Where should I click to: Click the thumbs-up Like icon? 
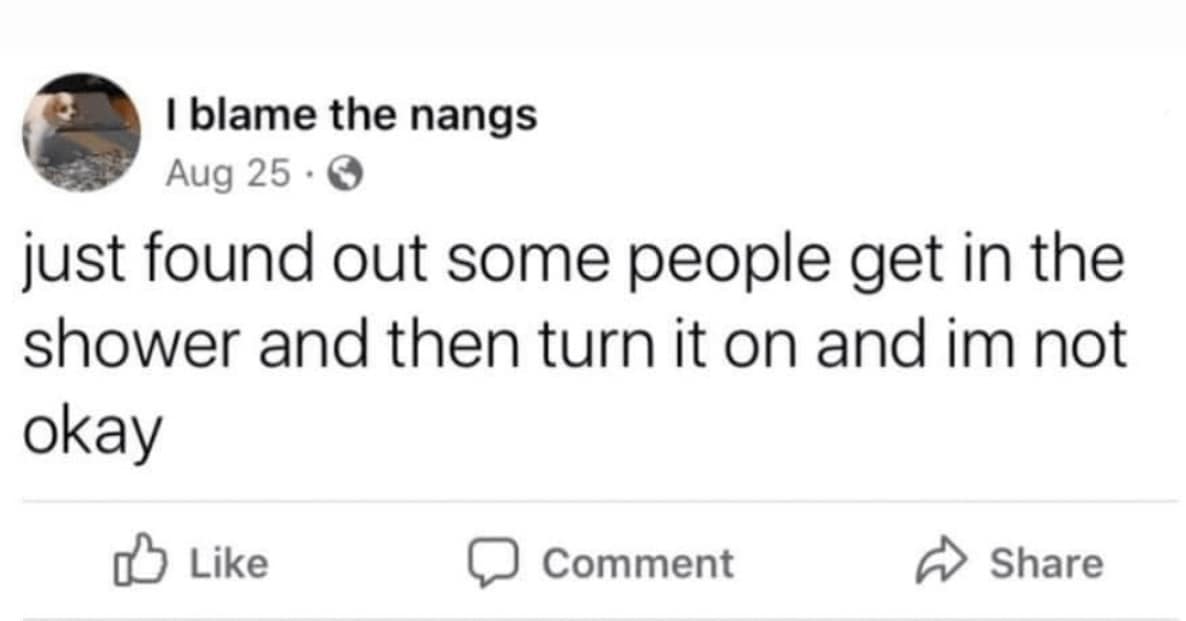[136, 563]
